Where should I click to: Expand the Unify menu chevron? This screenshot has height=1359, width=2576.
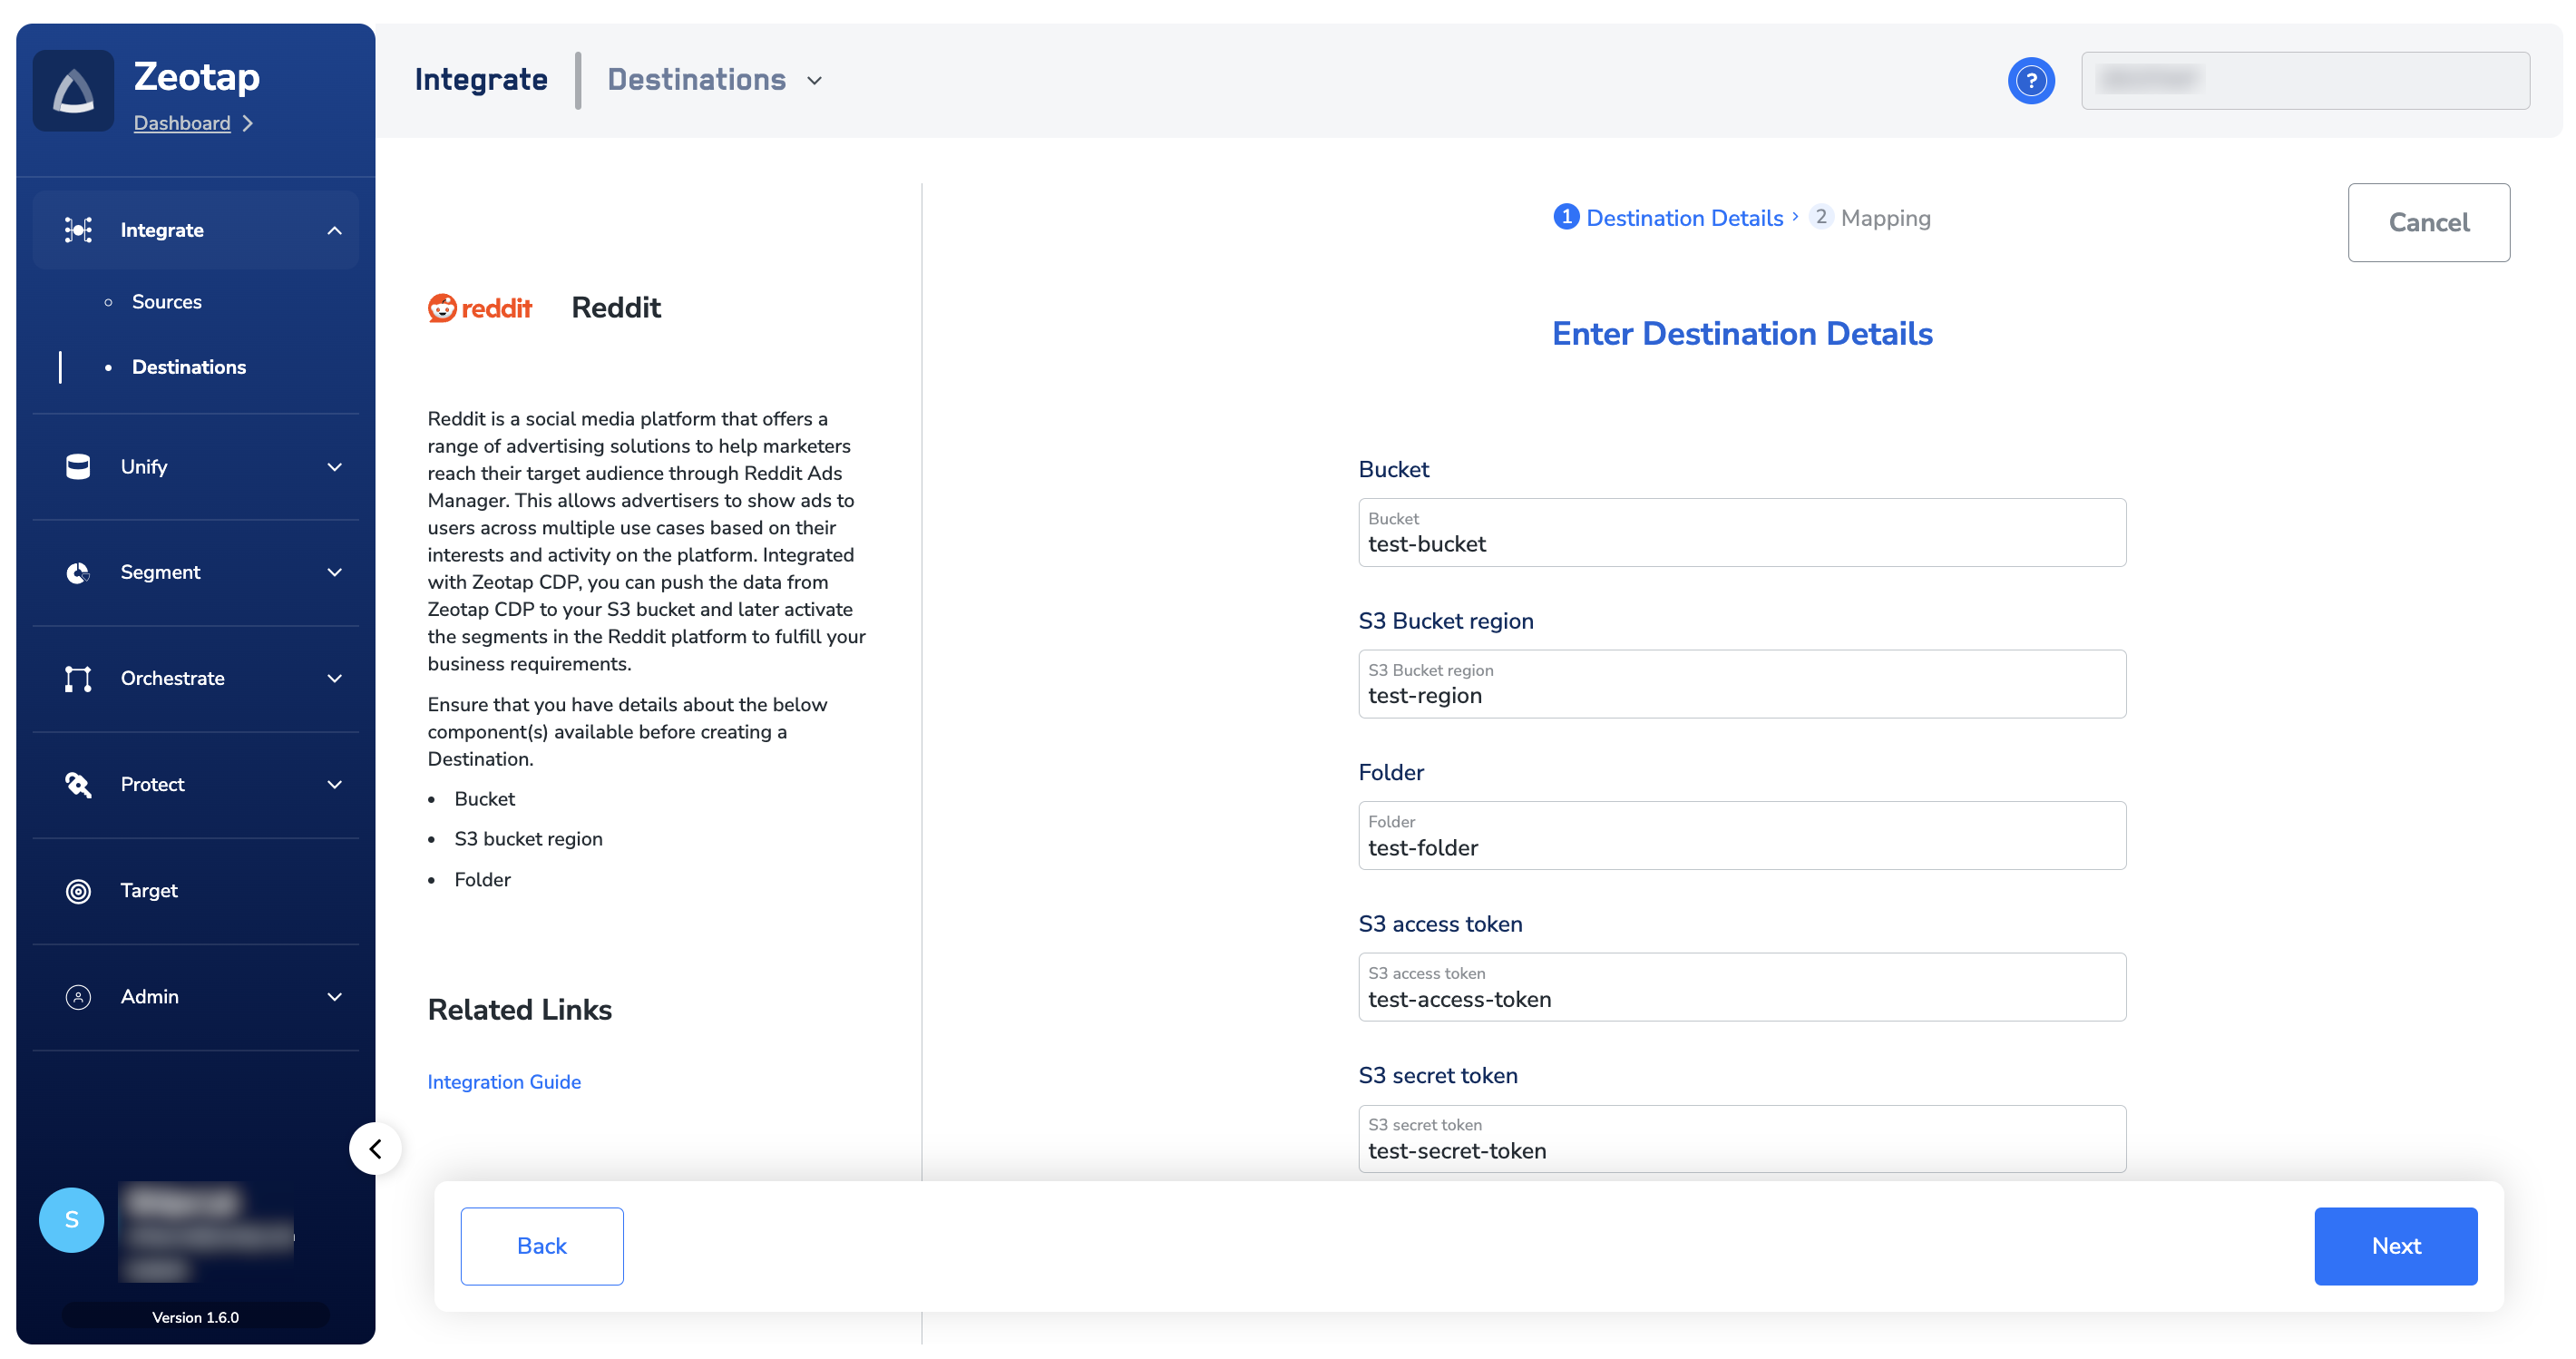pos(334,467)
